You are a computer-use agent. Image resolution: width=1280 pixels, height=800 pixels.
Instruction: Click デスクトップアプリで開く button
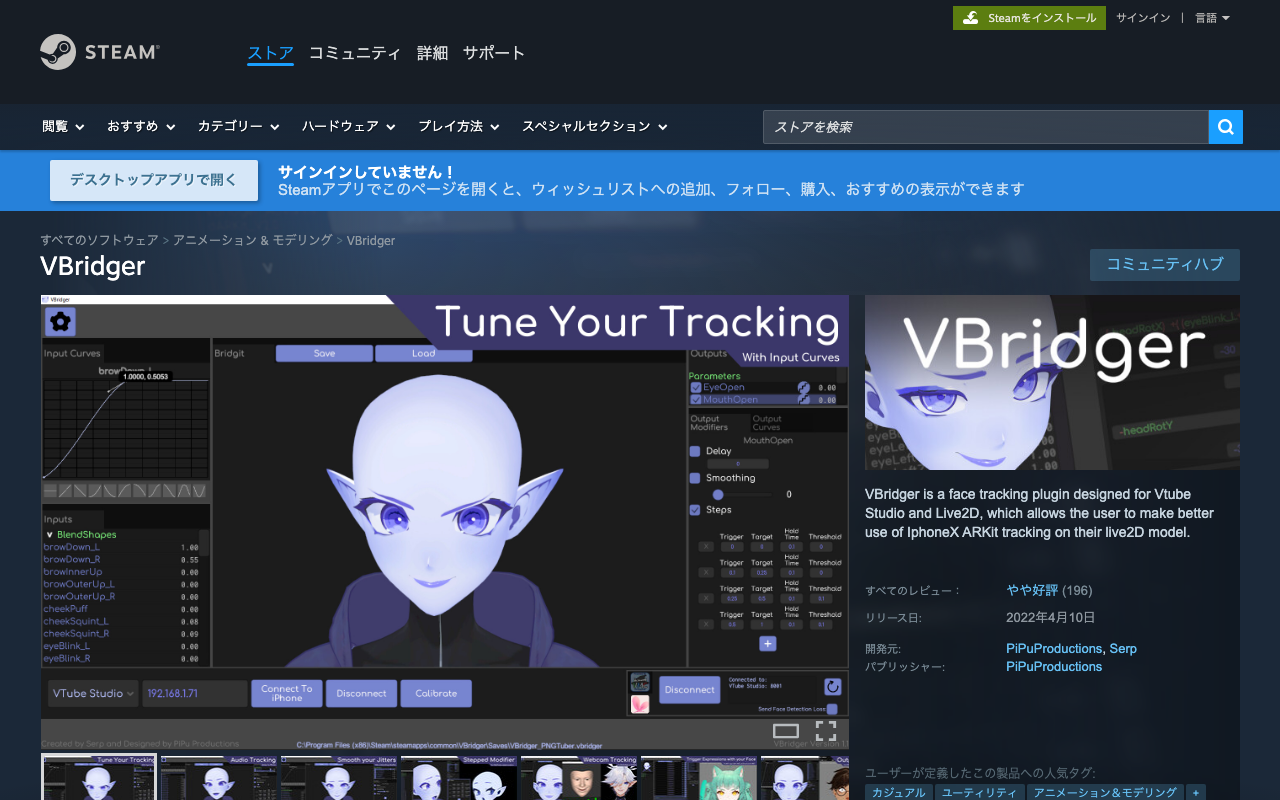(x=154, y=180)
